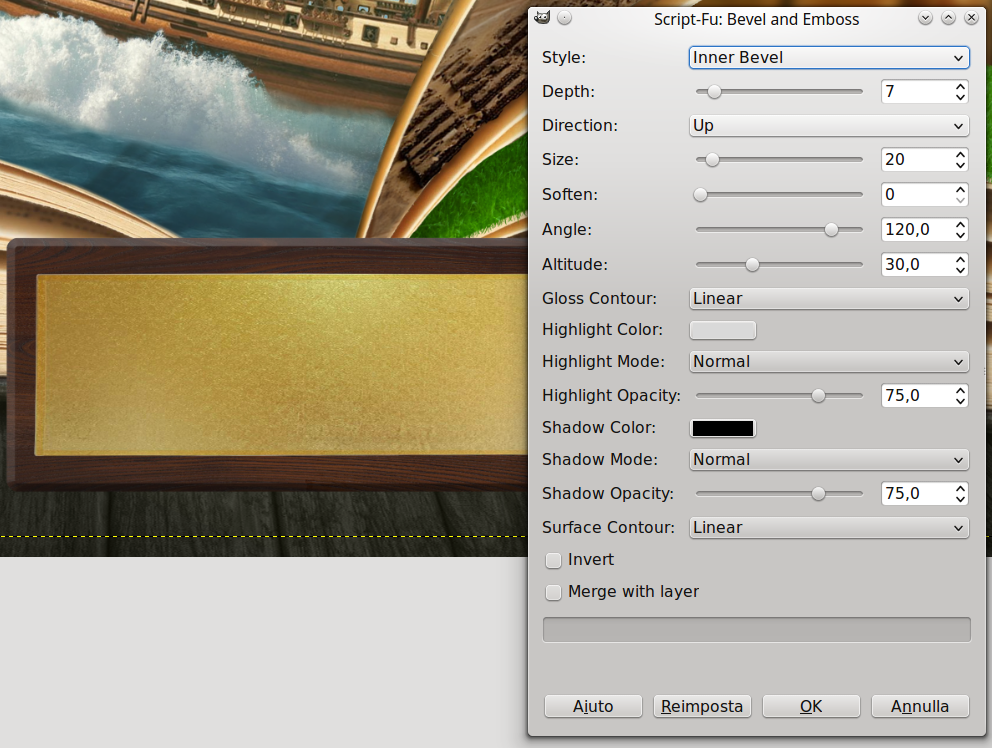
Task: Decrease Size with the down stepper arrow
Action: tap(960, 165)
